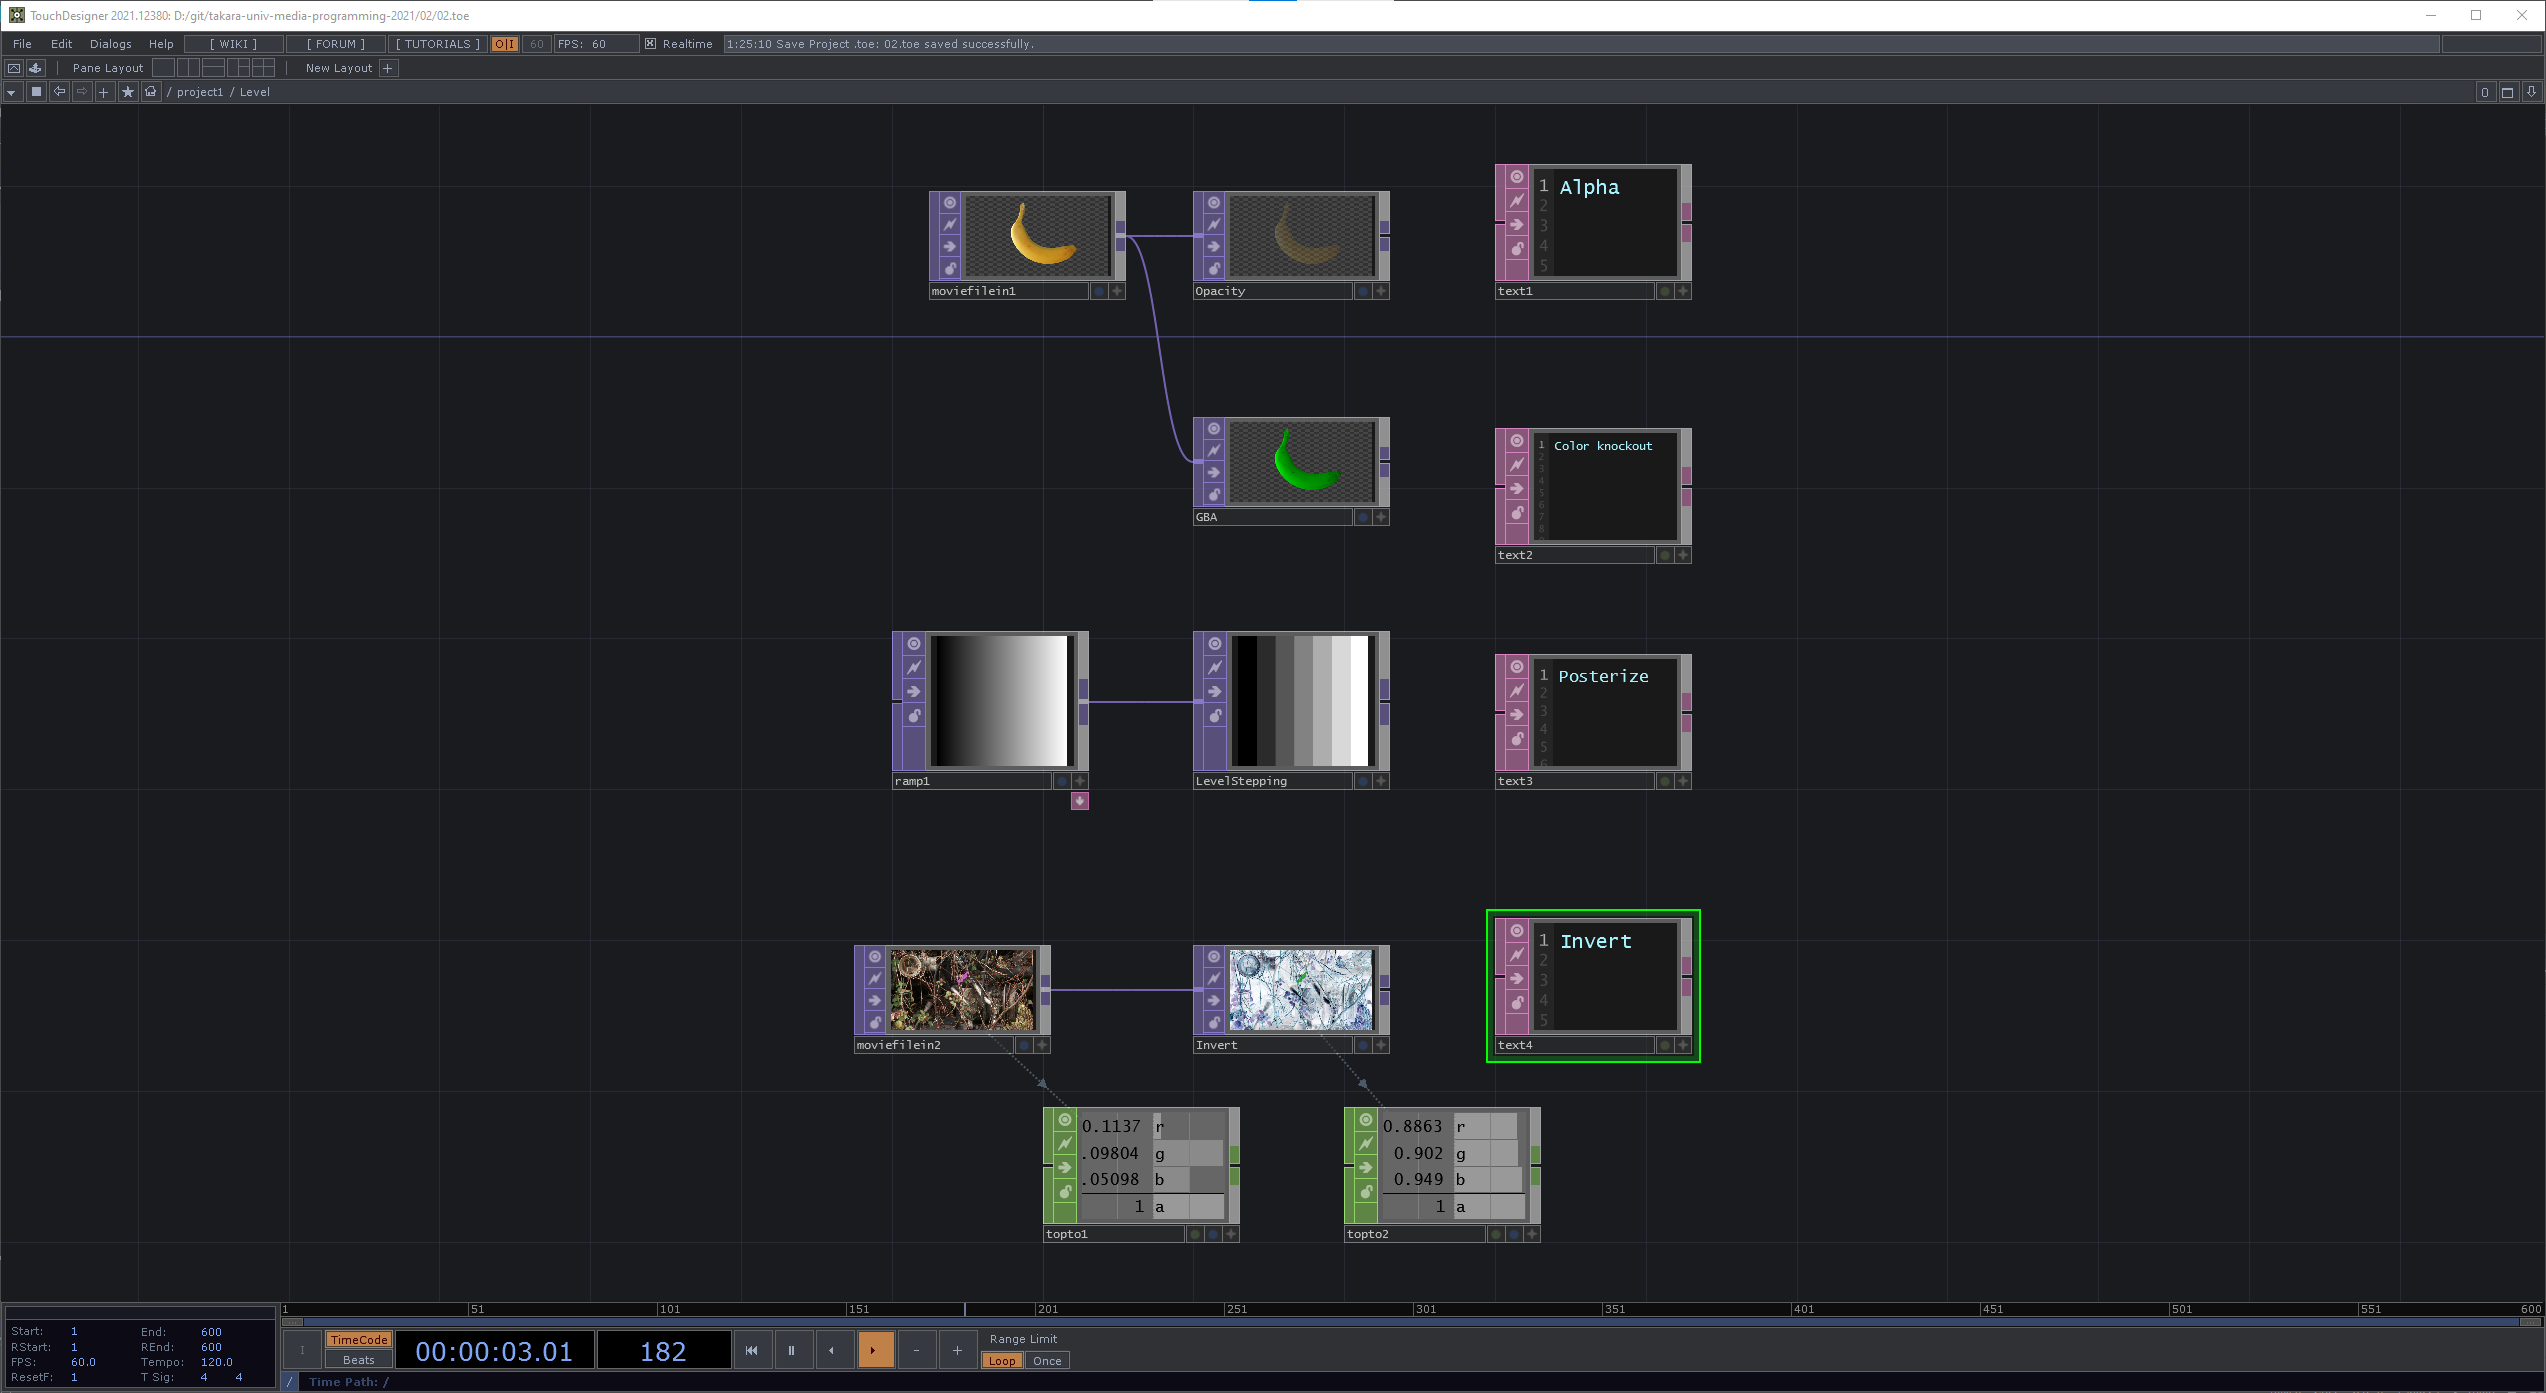
Task: Toggle the Realtime checkbox
Action: 651,44
